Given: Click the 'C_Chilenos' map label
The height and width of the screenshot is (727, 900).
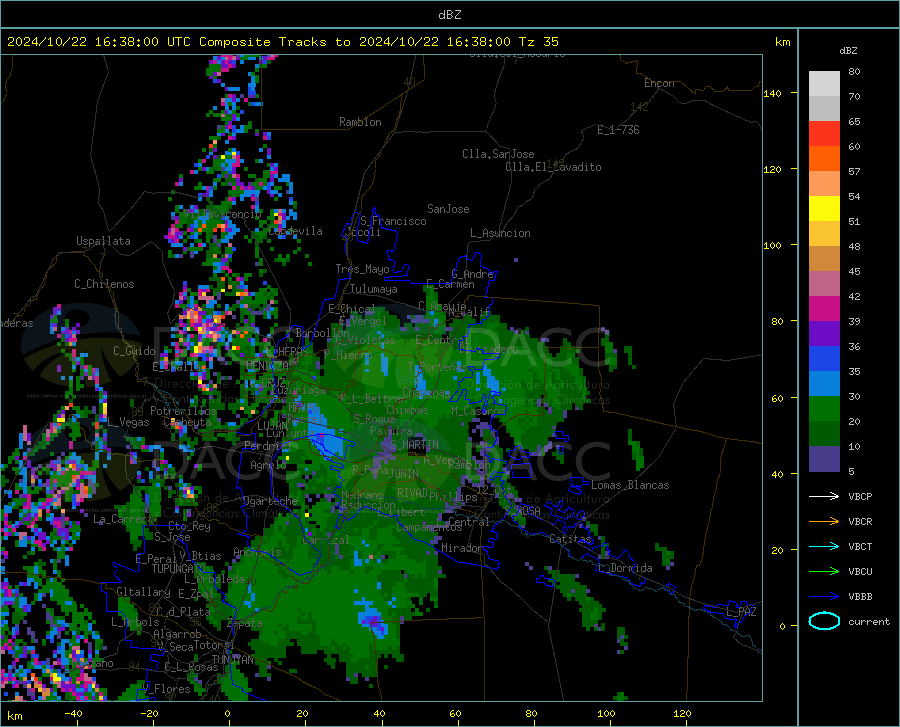Looking at the screenshot, I should point(104,284).
